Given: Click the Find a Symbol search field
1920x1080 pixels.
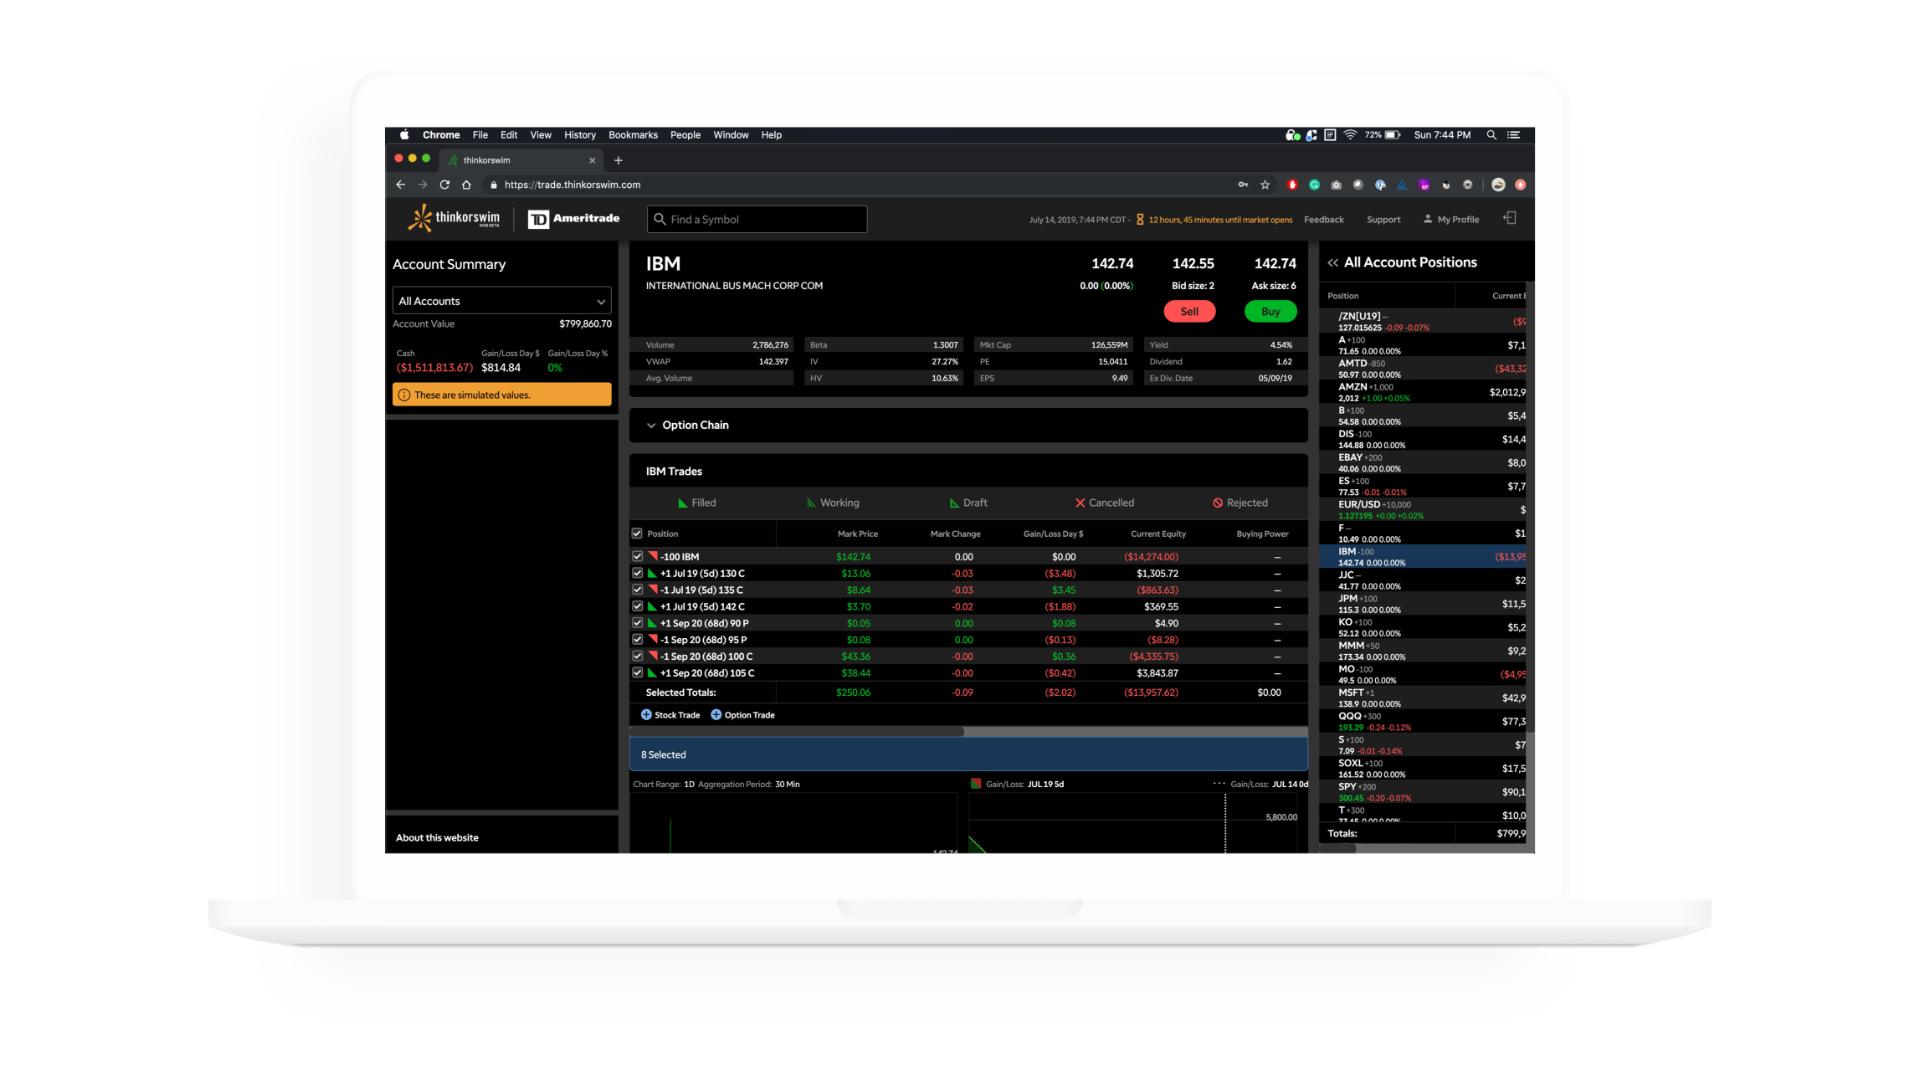Looking at the screenshot, I should (x=757, y=219).
